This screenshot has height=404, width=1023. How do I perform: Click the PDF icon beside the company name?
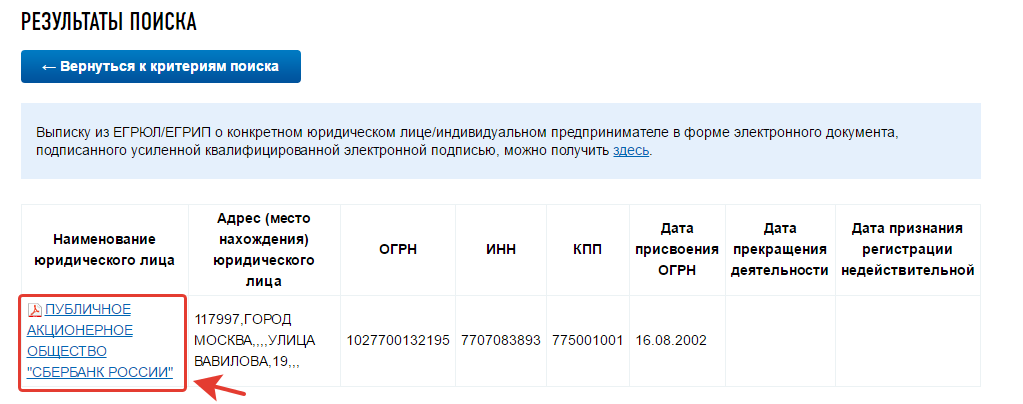35,309
